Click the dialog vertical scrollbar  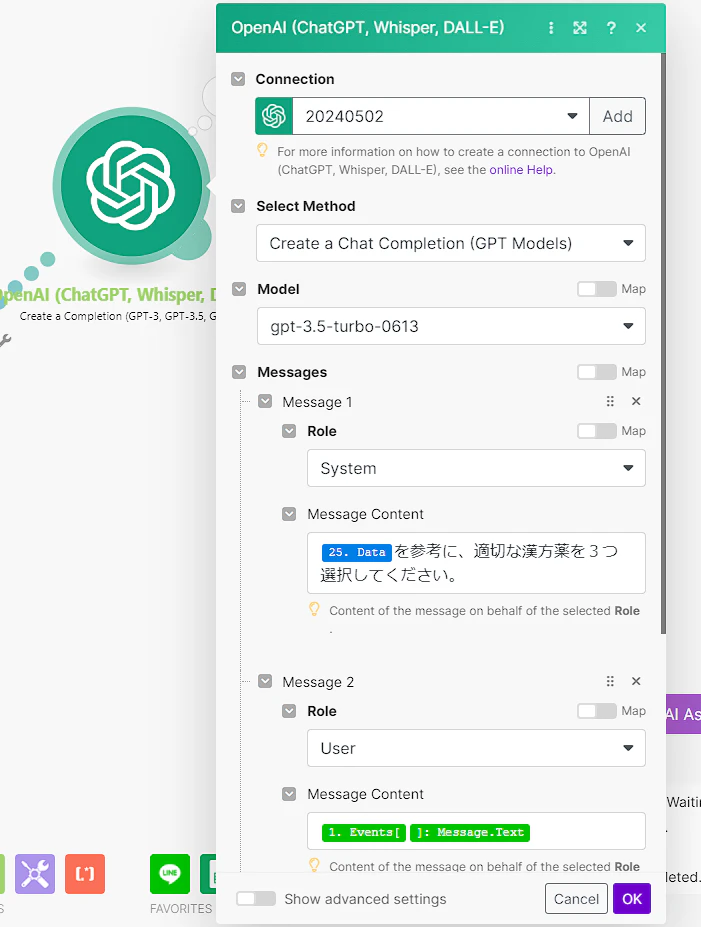coord(663,343)
